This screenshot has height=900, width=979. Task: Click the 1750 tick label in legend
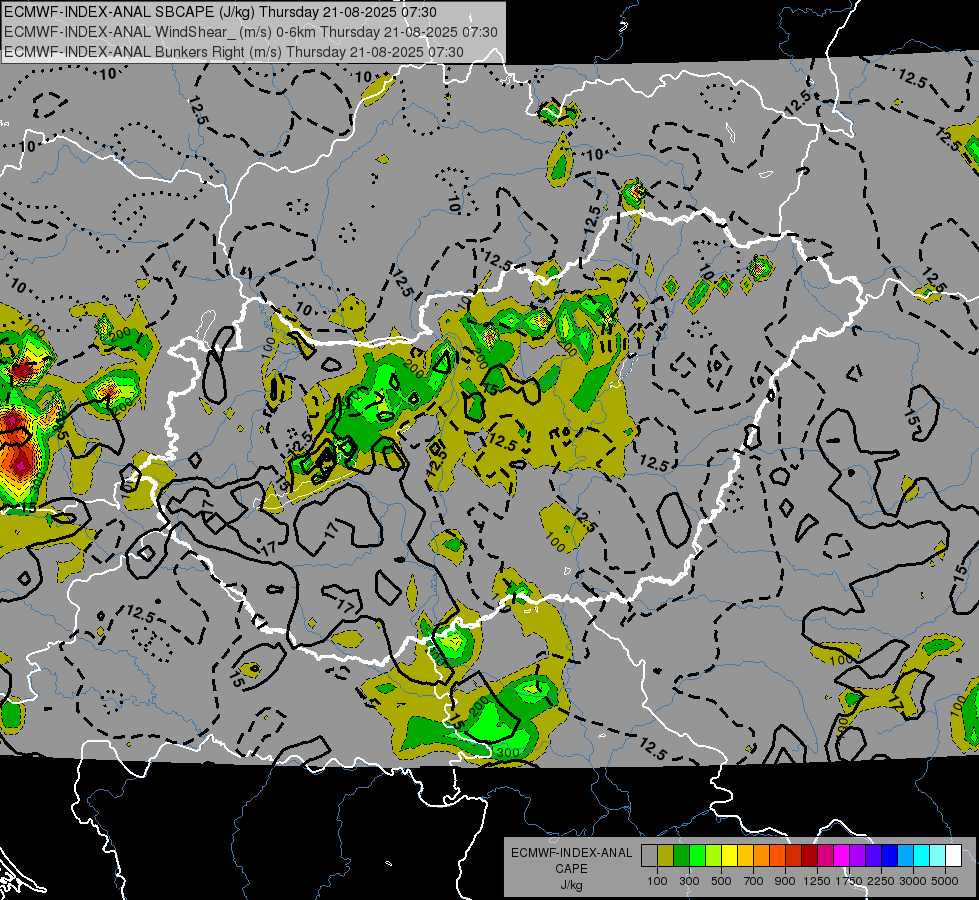[x=849, y=881]
